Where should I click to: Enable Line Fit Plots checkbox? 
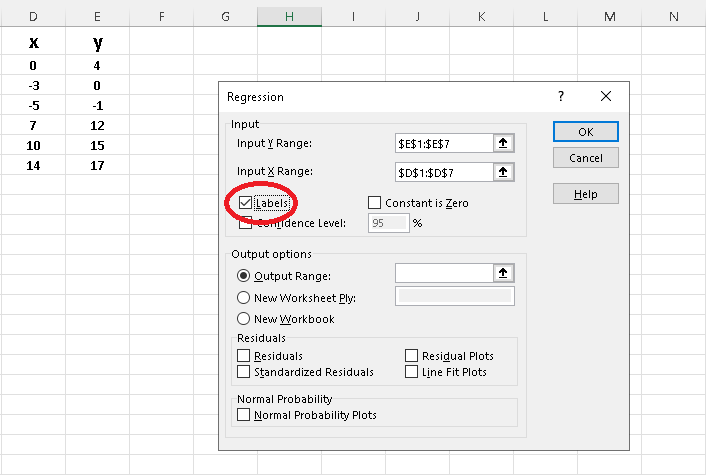(x=412, y=372)
